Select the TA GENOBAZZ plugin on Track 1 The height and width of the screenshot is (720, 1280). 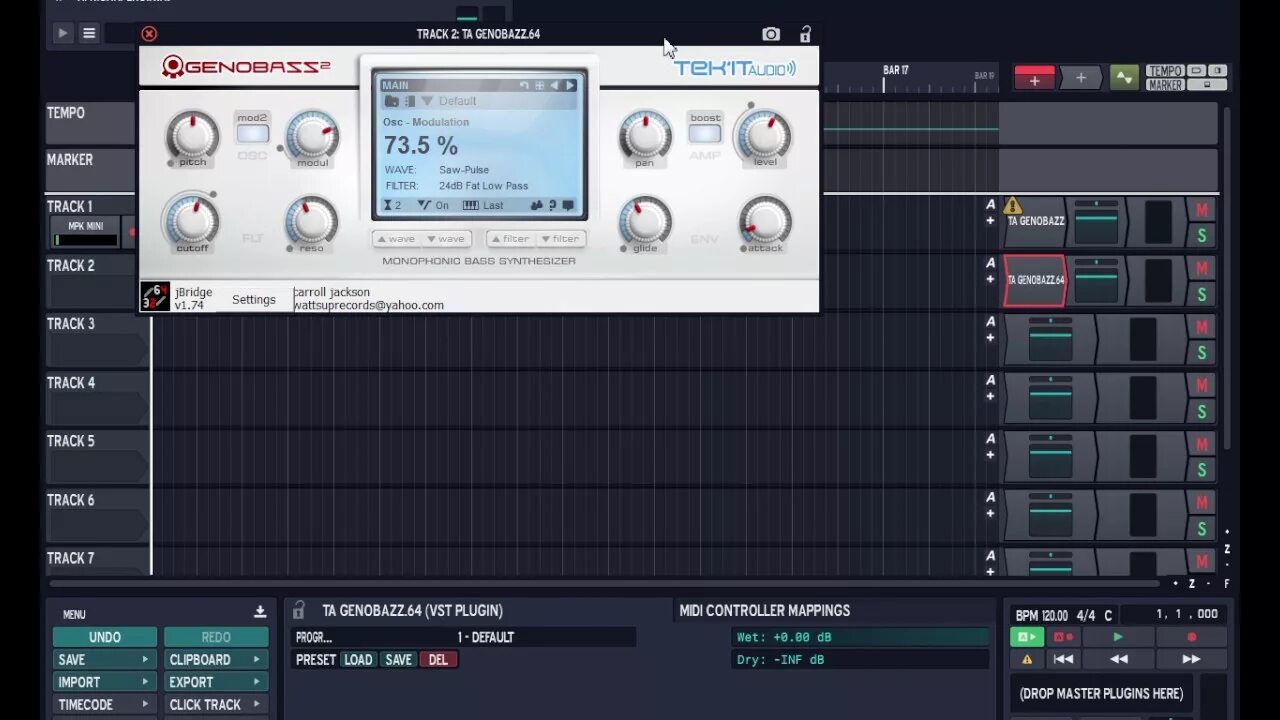[x=1035, y=221]
